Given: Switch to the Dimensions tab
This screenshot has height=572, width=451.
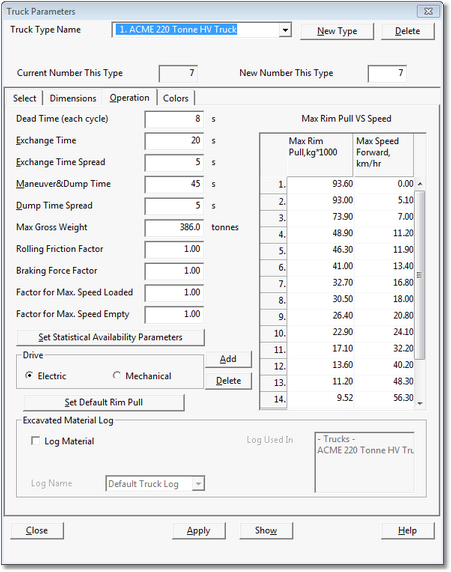Looking at the screenshot, I should pos(73,98).
